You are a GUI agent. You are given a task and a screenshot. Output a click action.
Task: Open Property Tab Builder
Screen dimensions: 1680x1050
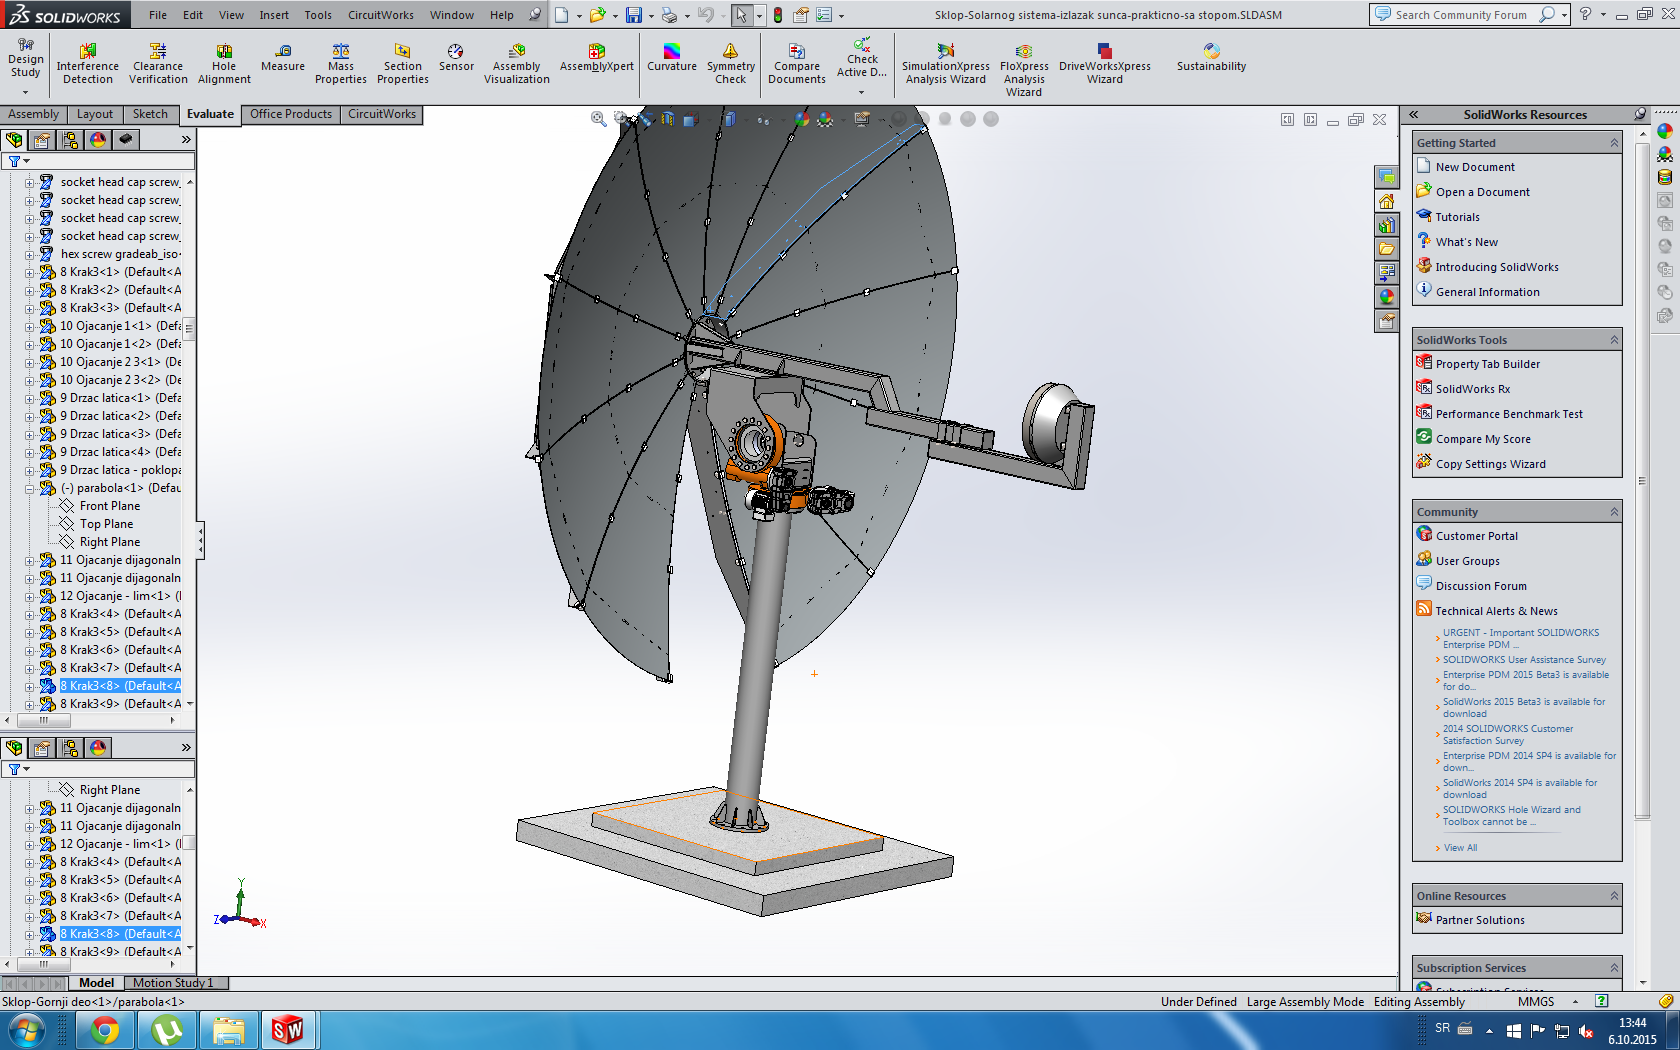tap(1488, 364)
